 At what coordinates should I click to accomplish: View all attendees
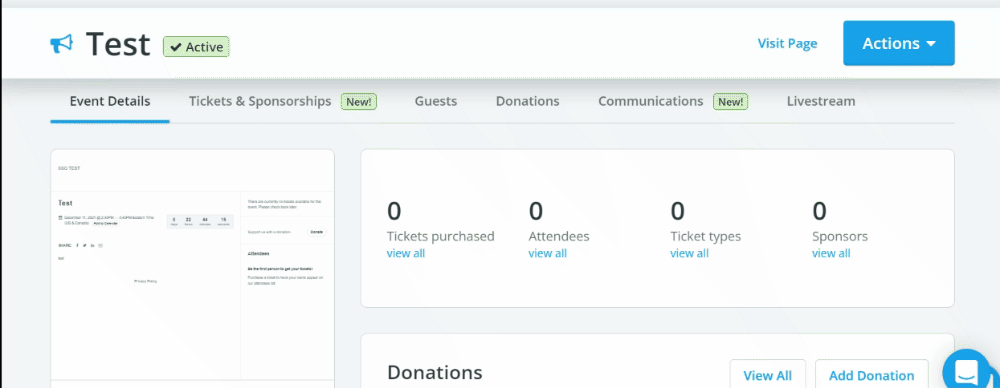click(547, 253)
